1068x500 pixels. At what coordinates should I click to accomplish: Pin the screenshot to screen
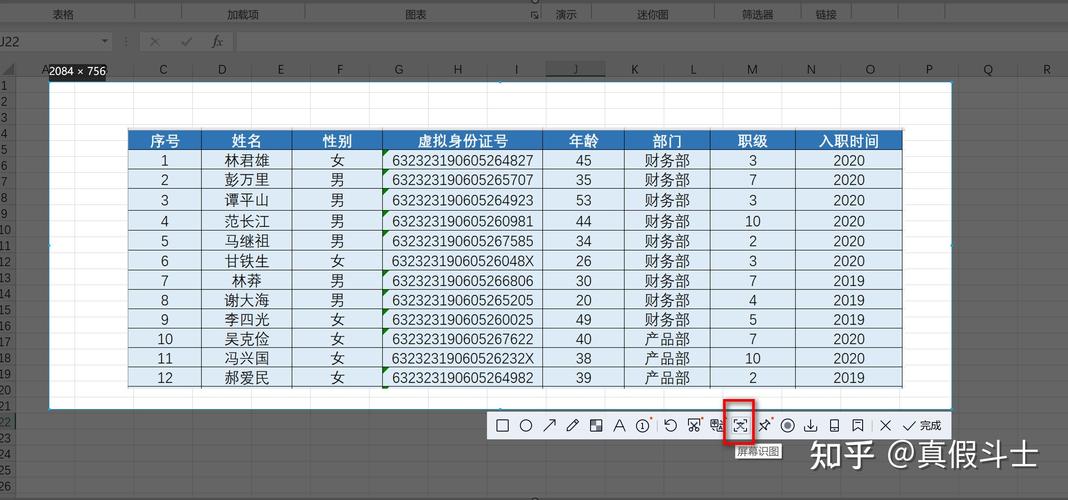[764, 426]
